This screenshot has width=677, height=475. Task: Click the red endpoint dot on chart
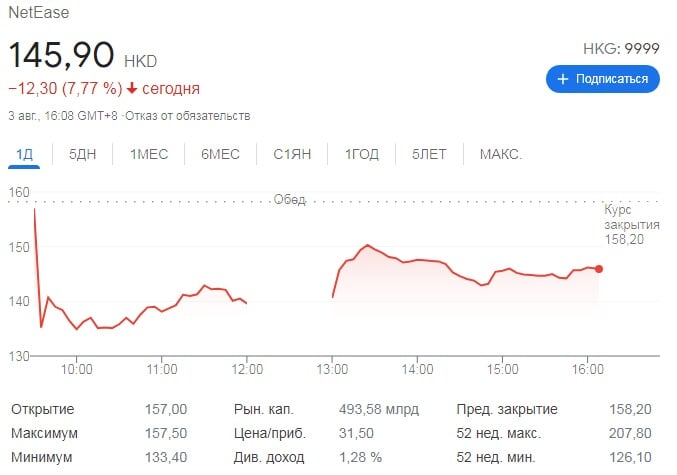pos(599,268)
